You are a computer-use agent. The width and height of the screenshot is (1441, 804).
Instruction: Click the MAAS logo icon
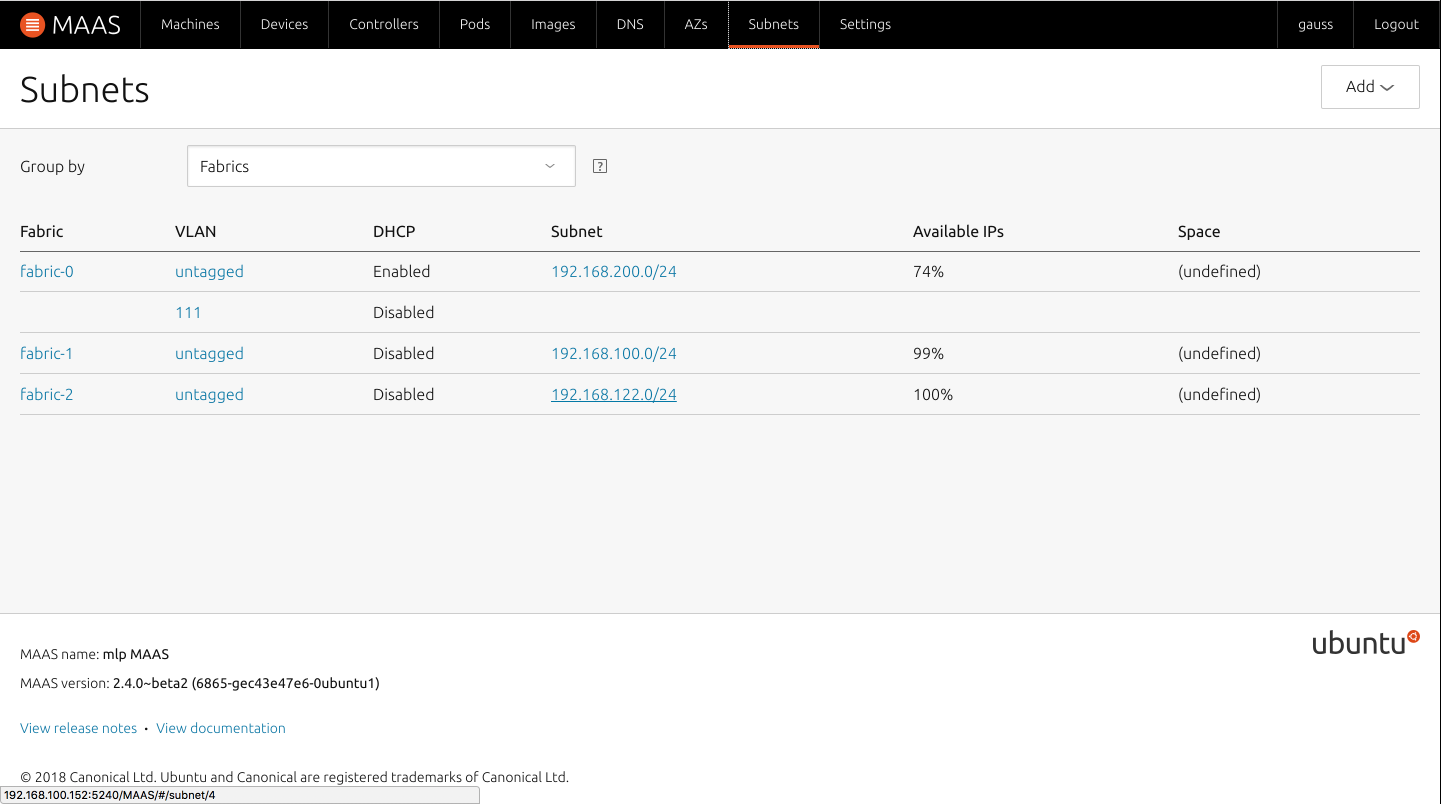coord(32,24)
